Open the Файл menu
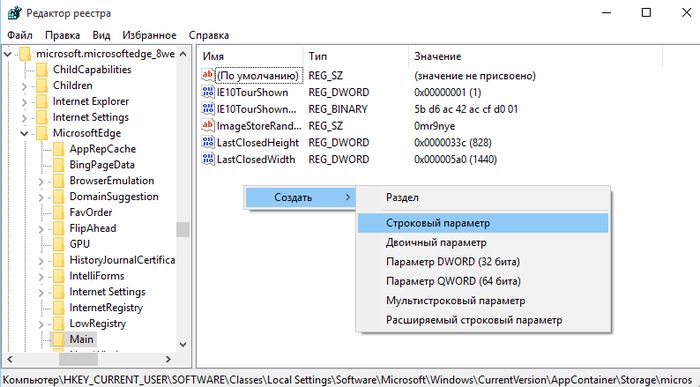The width and height of the screenshot is (700, 387). coord(20,35)
